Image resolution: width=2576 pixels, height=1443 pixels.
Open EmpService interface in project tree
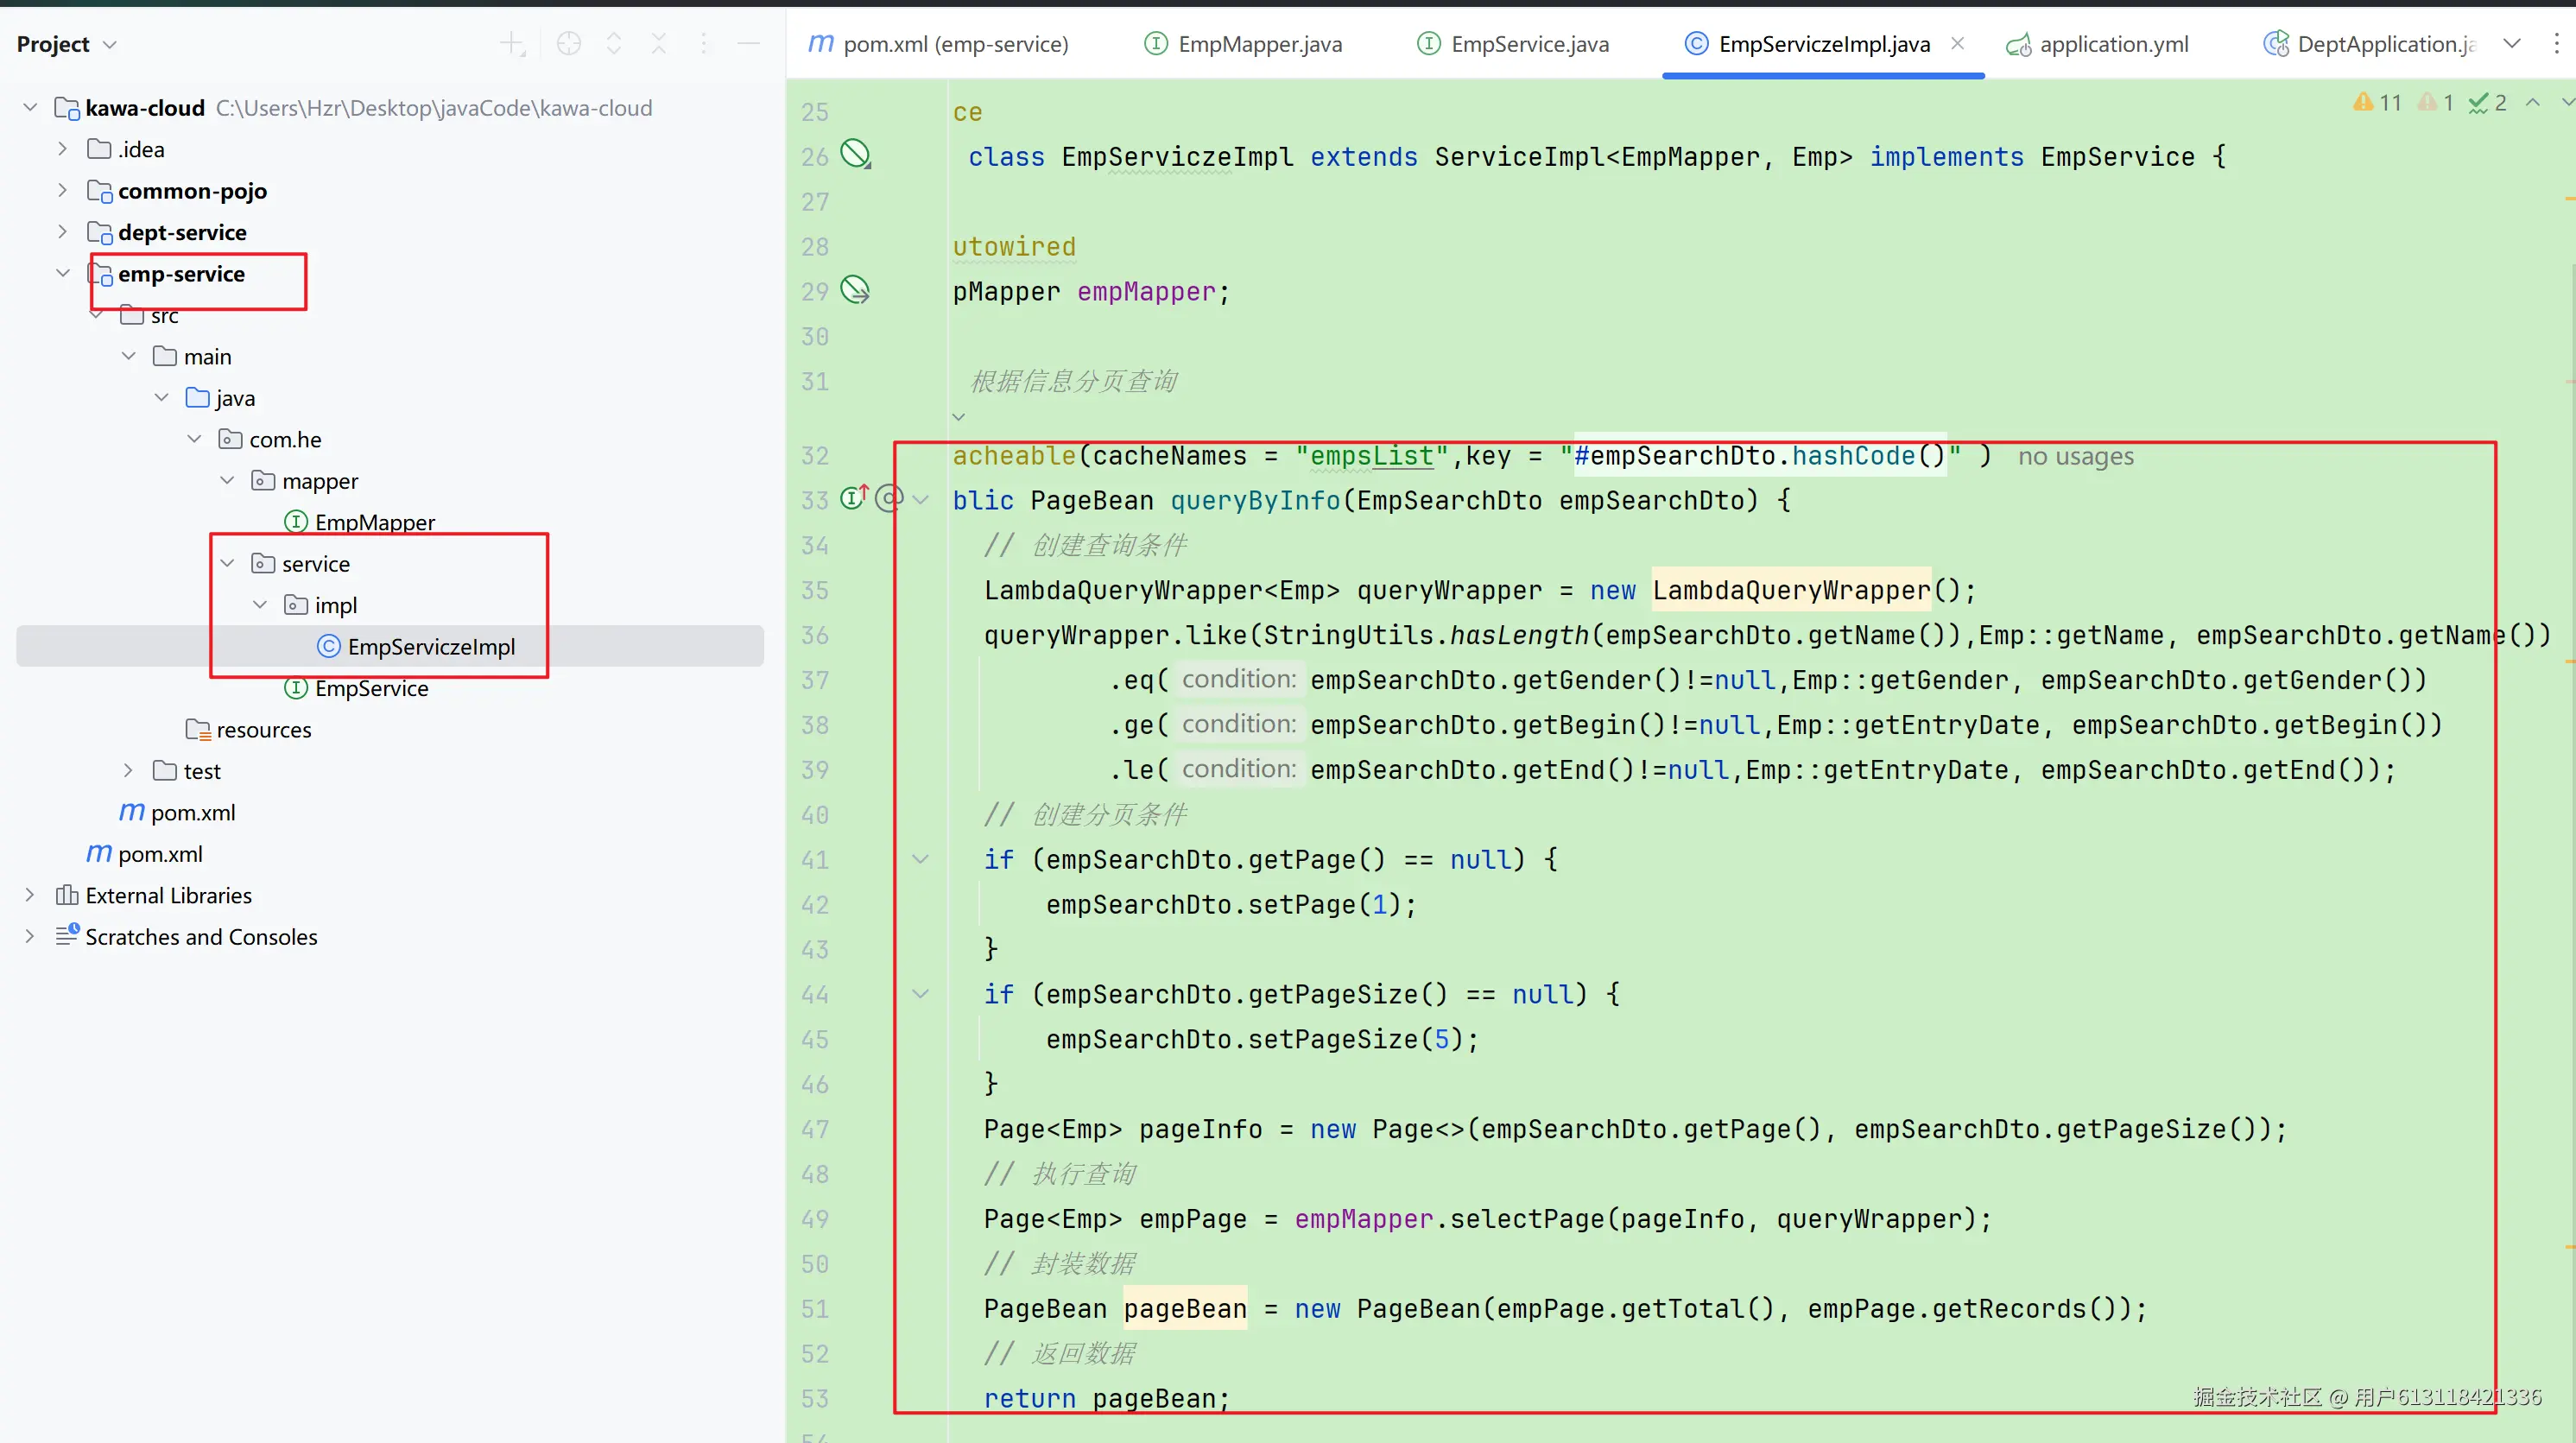click(x=371, y=689)
